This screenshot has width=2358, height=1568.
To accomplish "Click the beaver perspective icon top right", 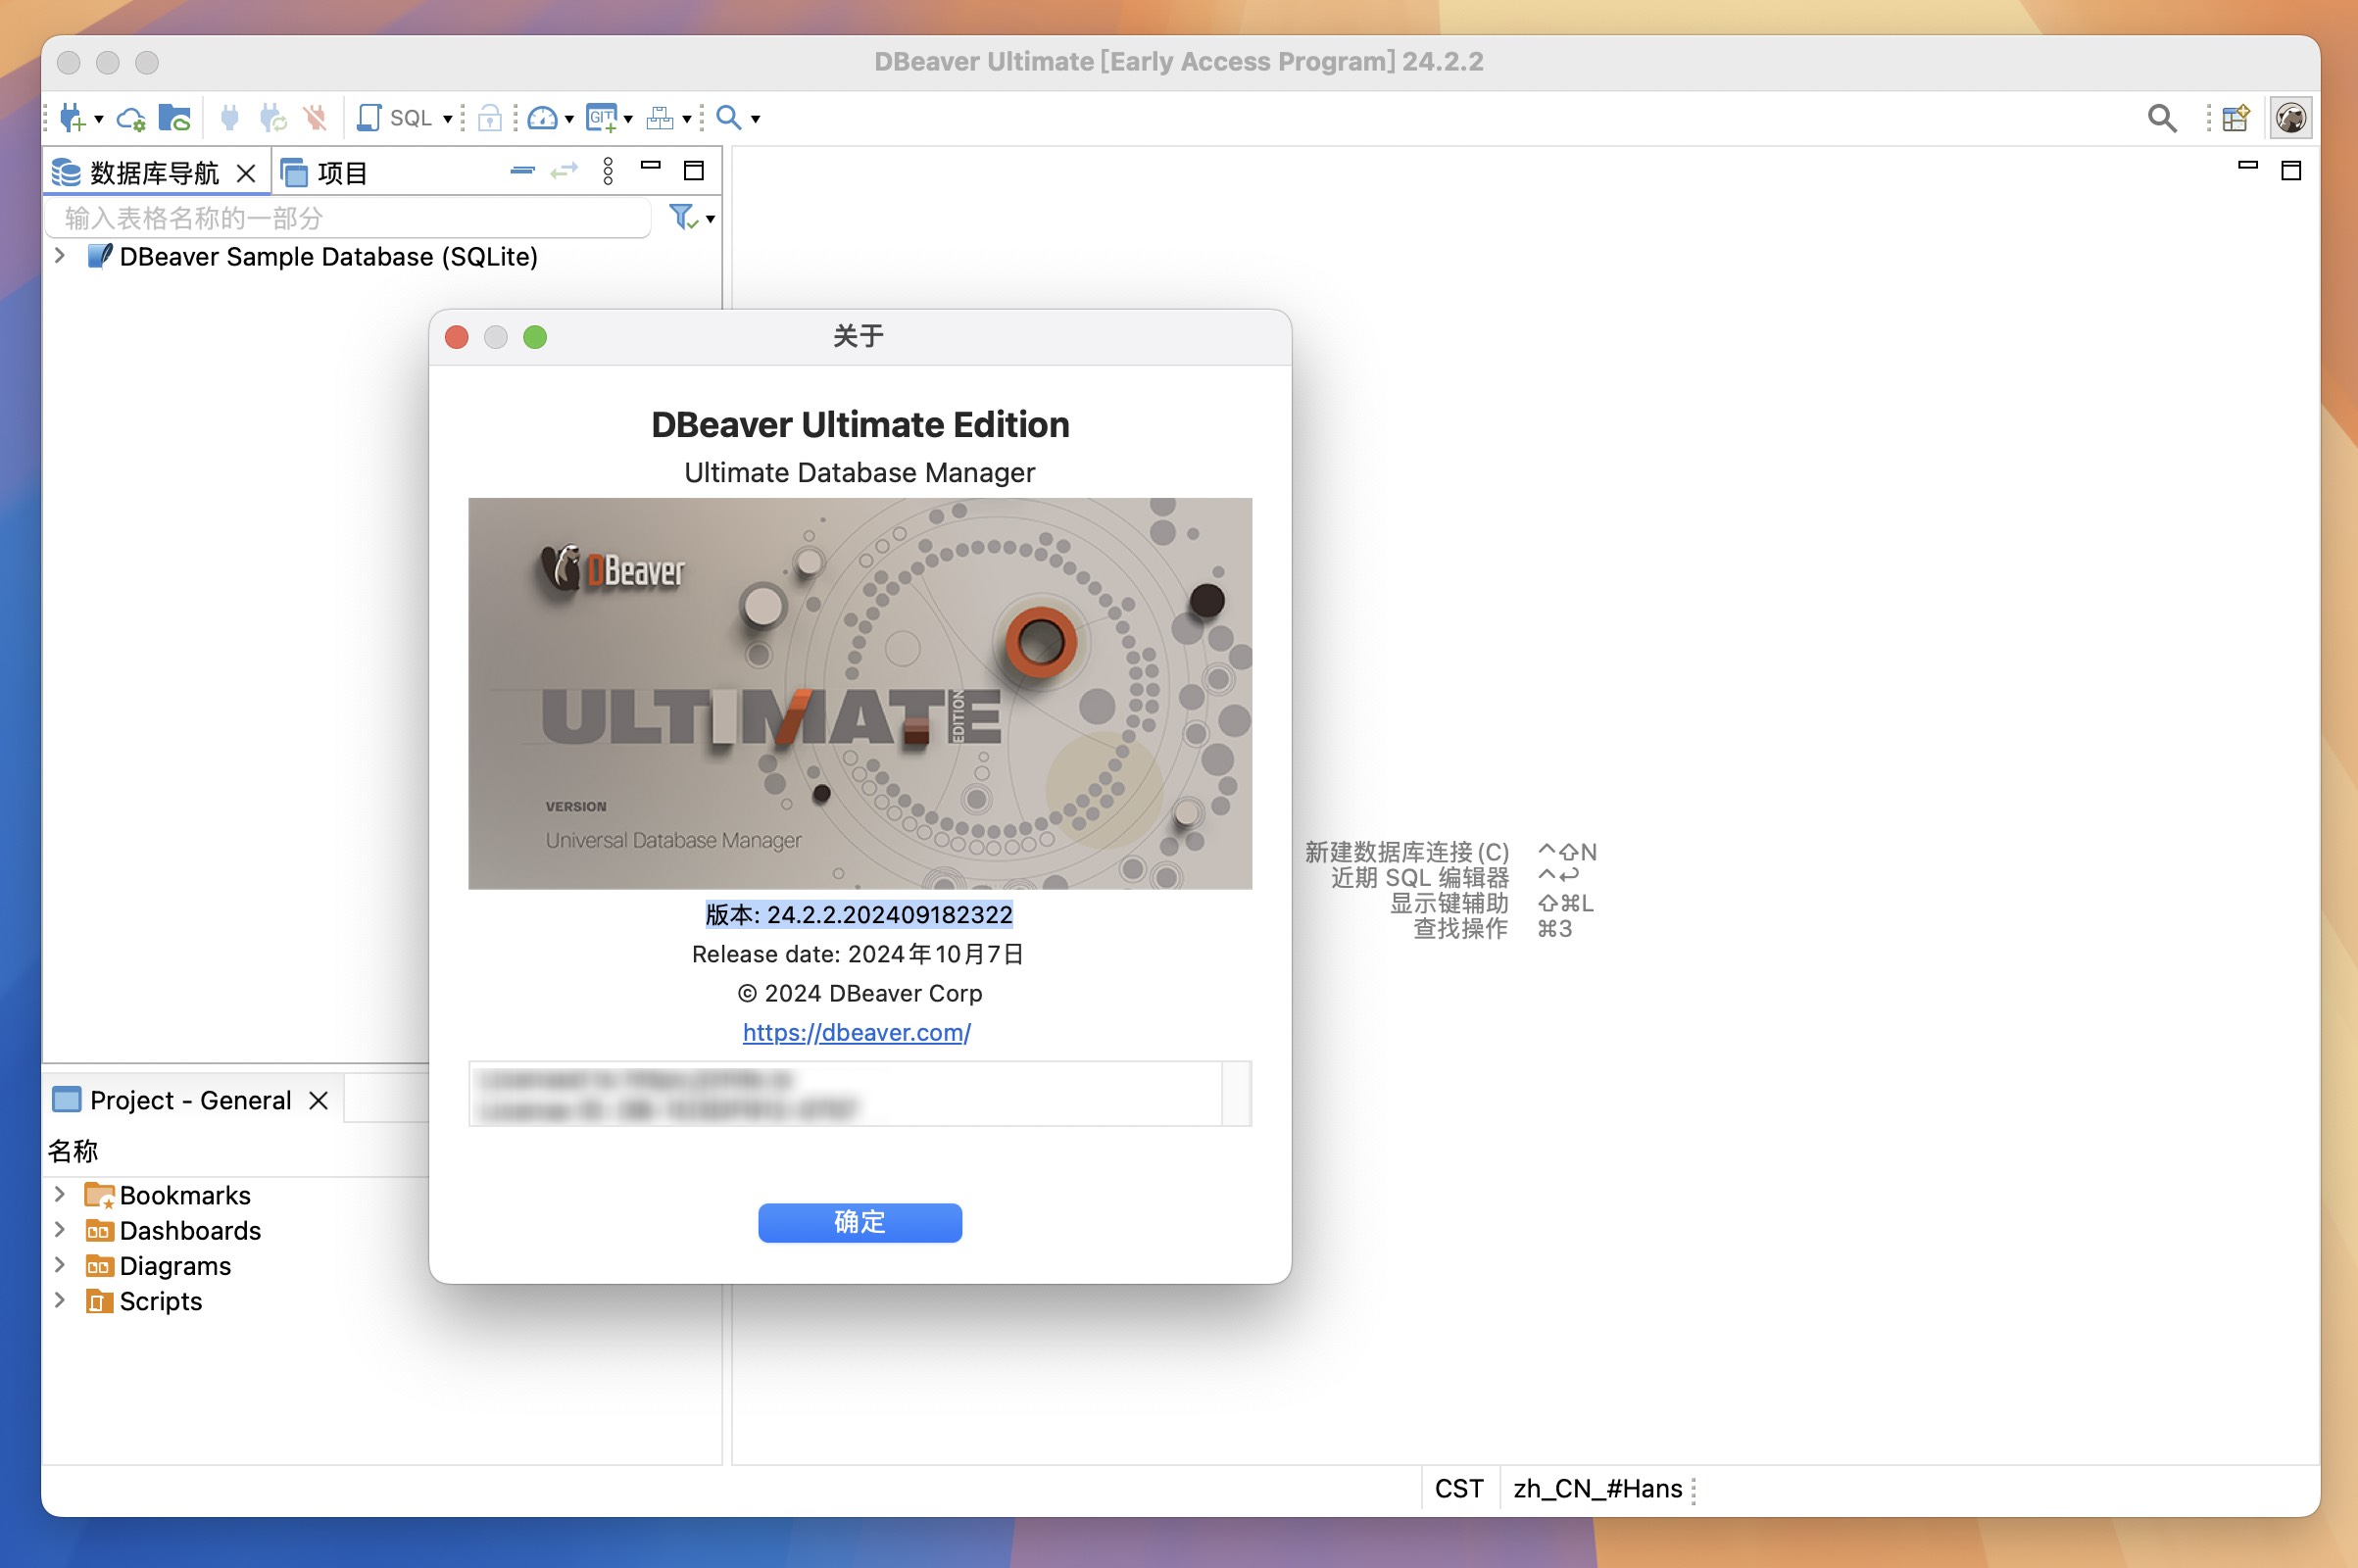I will click(x=2290, y=118).
